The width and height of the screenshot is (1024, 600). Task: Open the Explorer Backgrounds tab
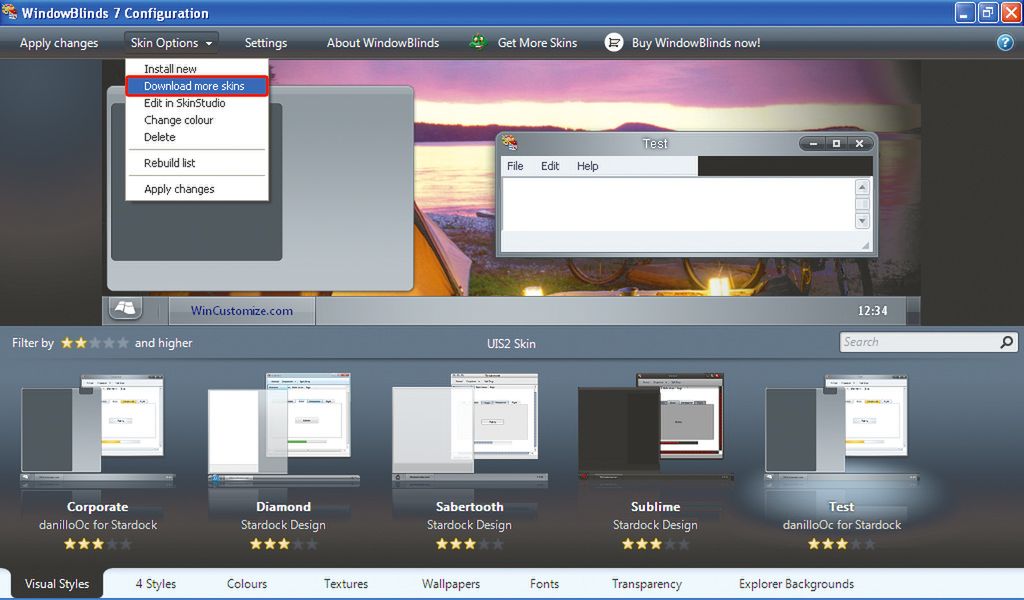(x=796, y=584)
